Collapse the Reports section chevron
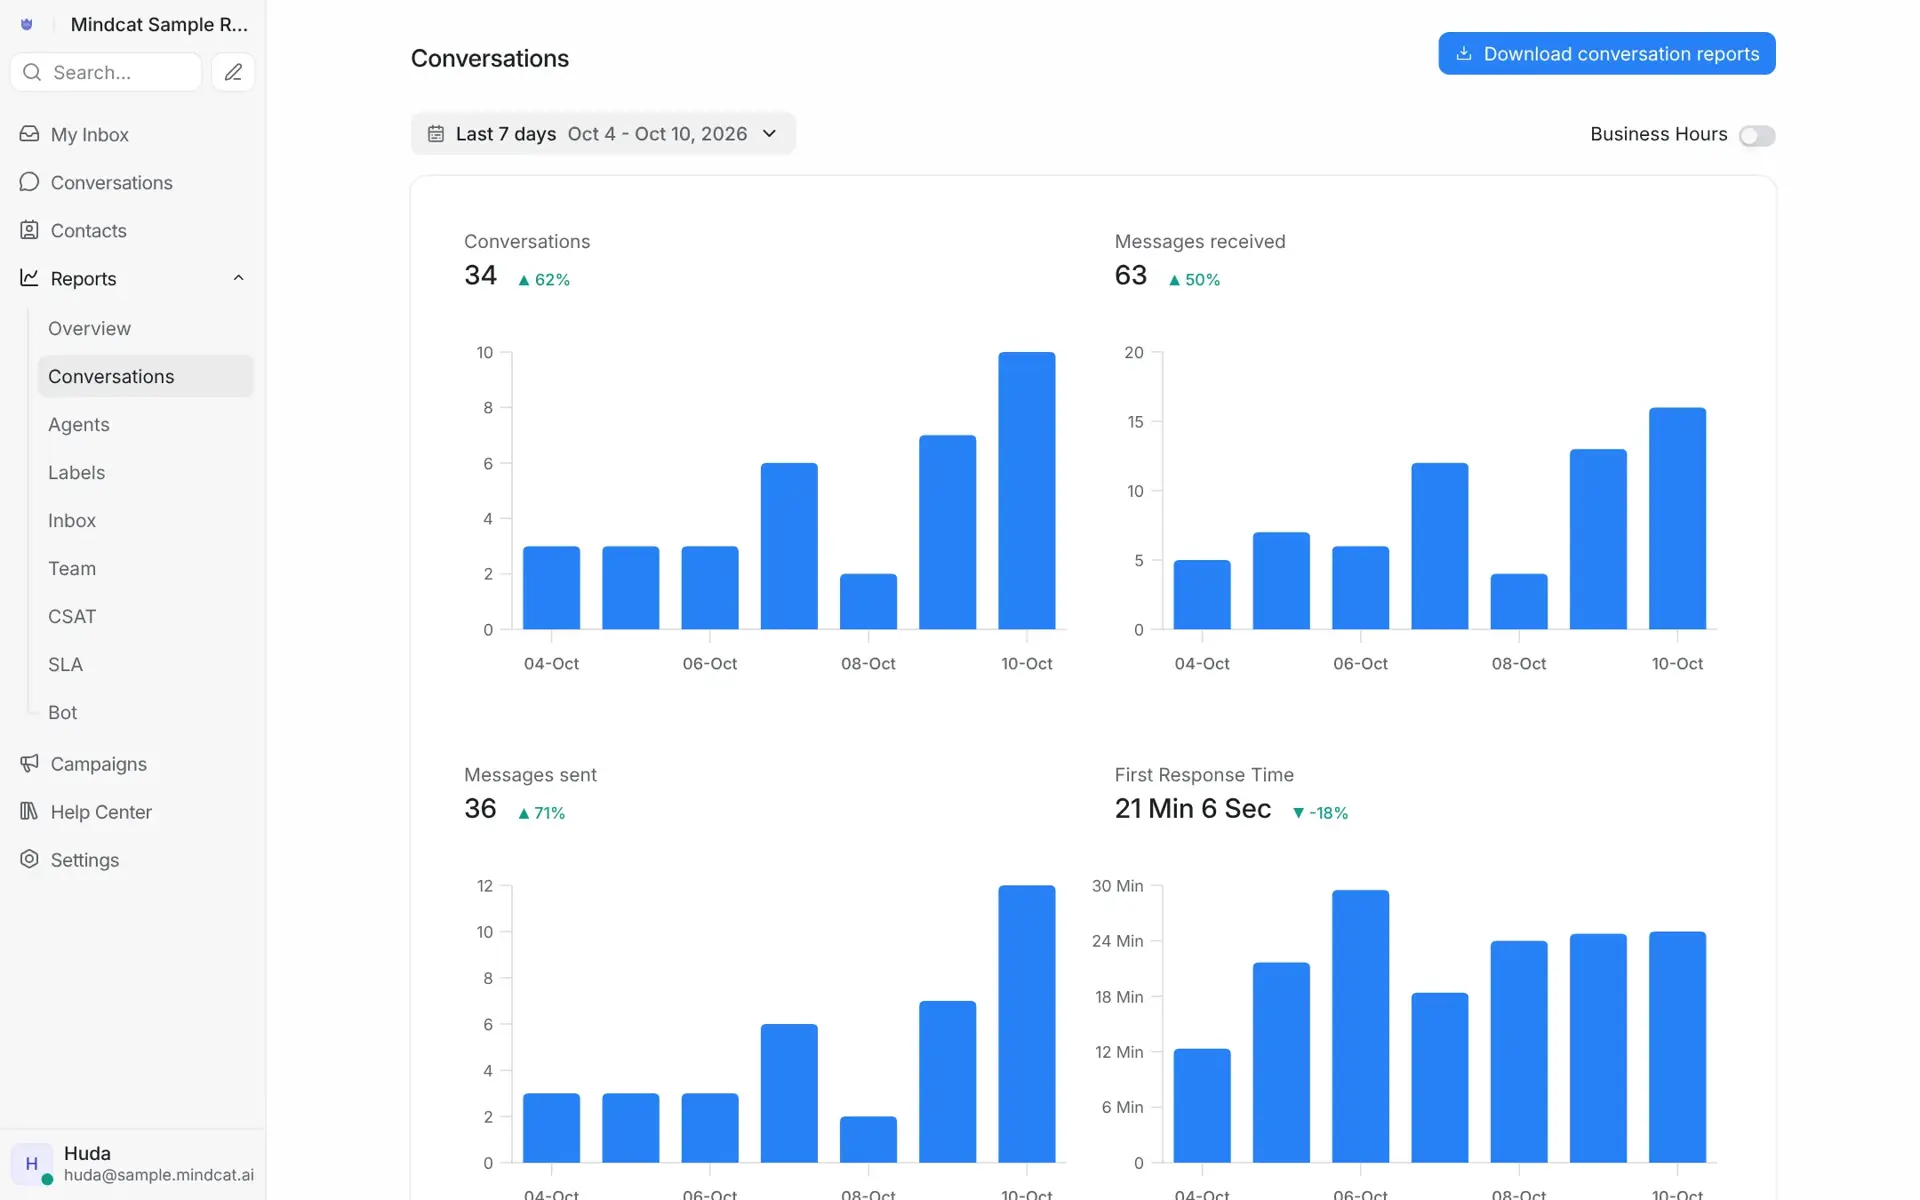The image size is (1920, 1200). tap(238, 278)
